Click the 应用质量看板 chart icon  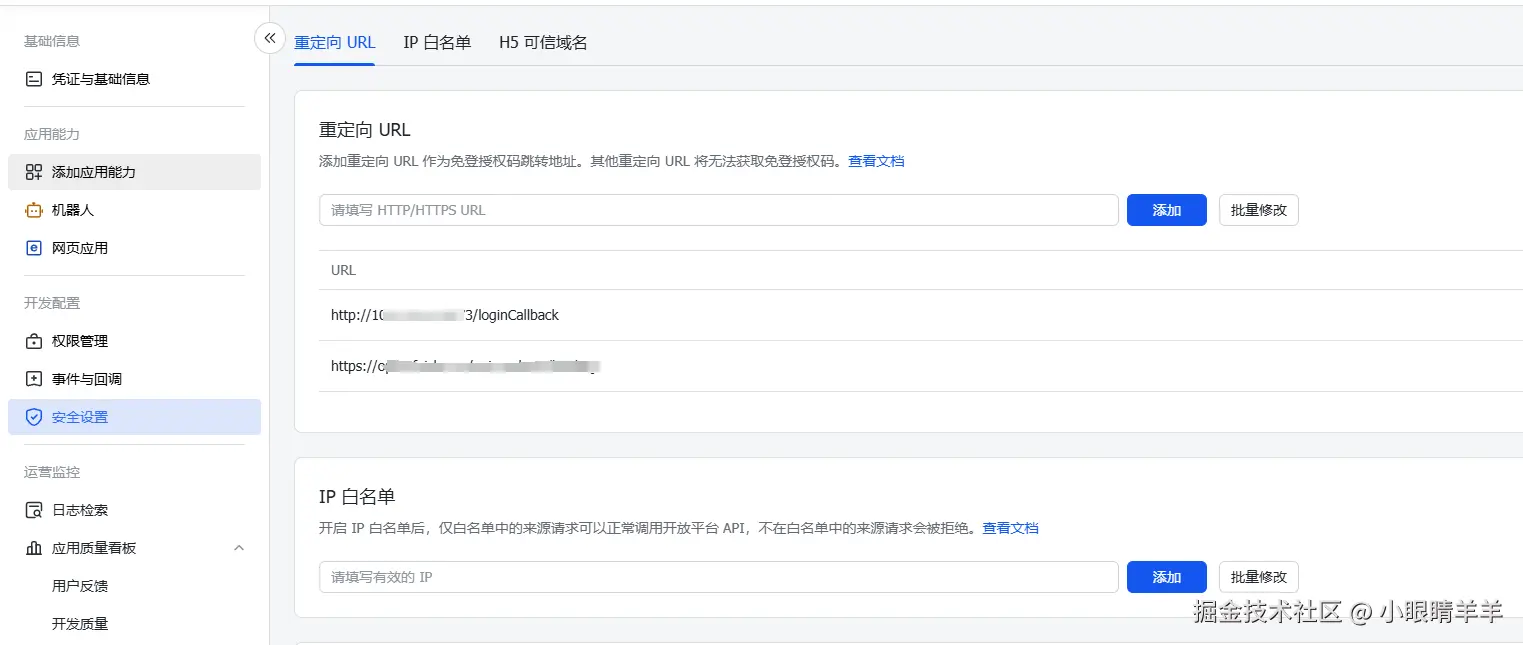(34, 548)
